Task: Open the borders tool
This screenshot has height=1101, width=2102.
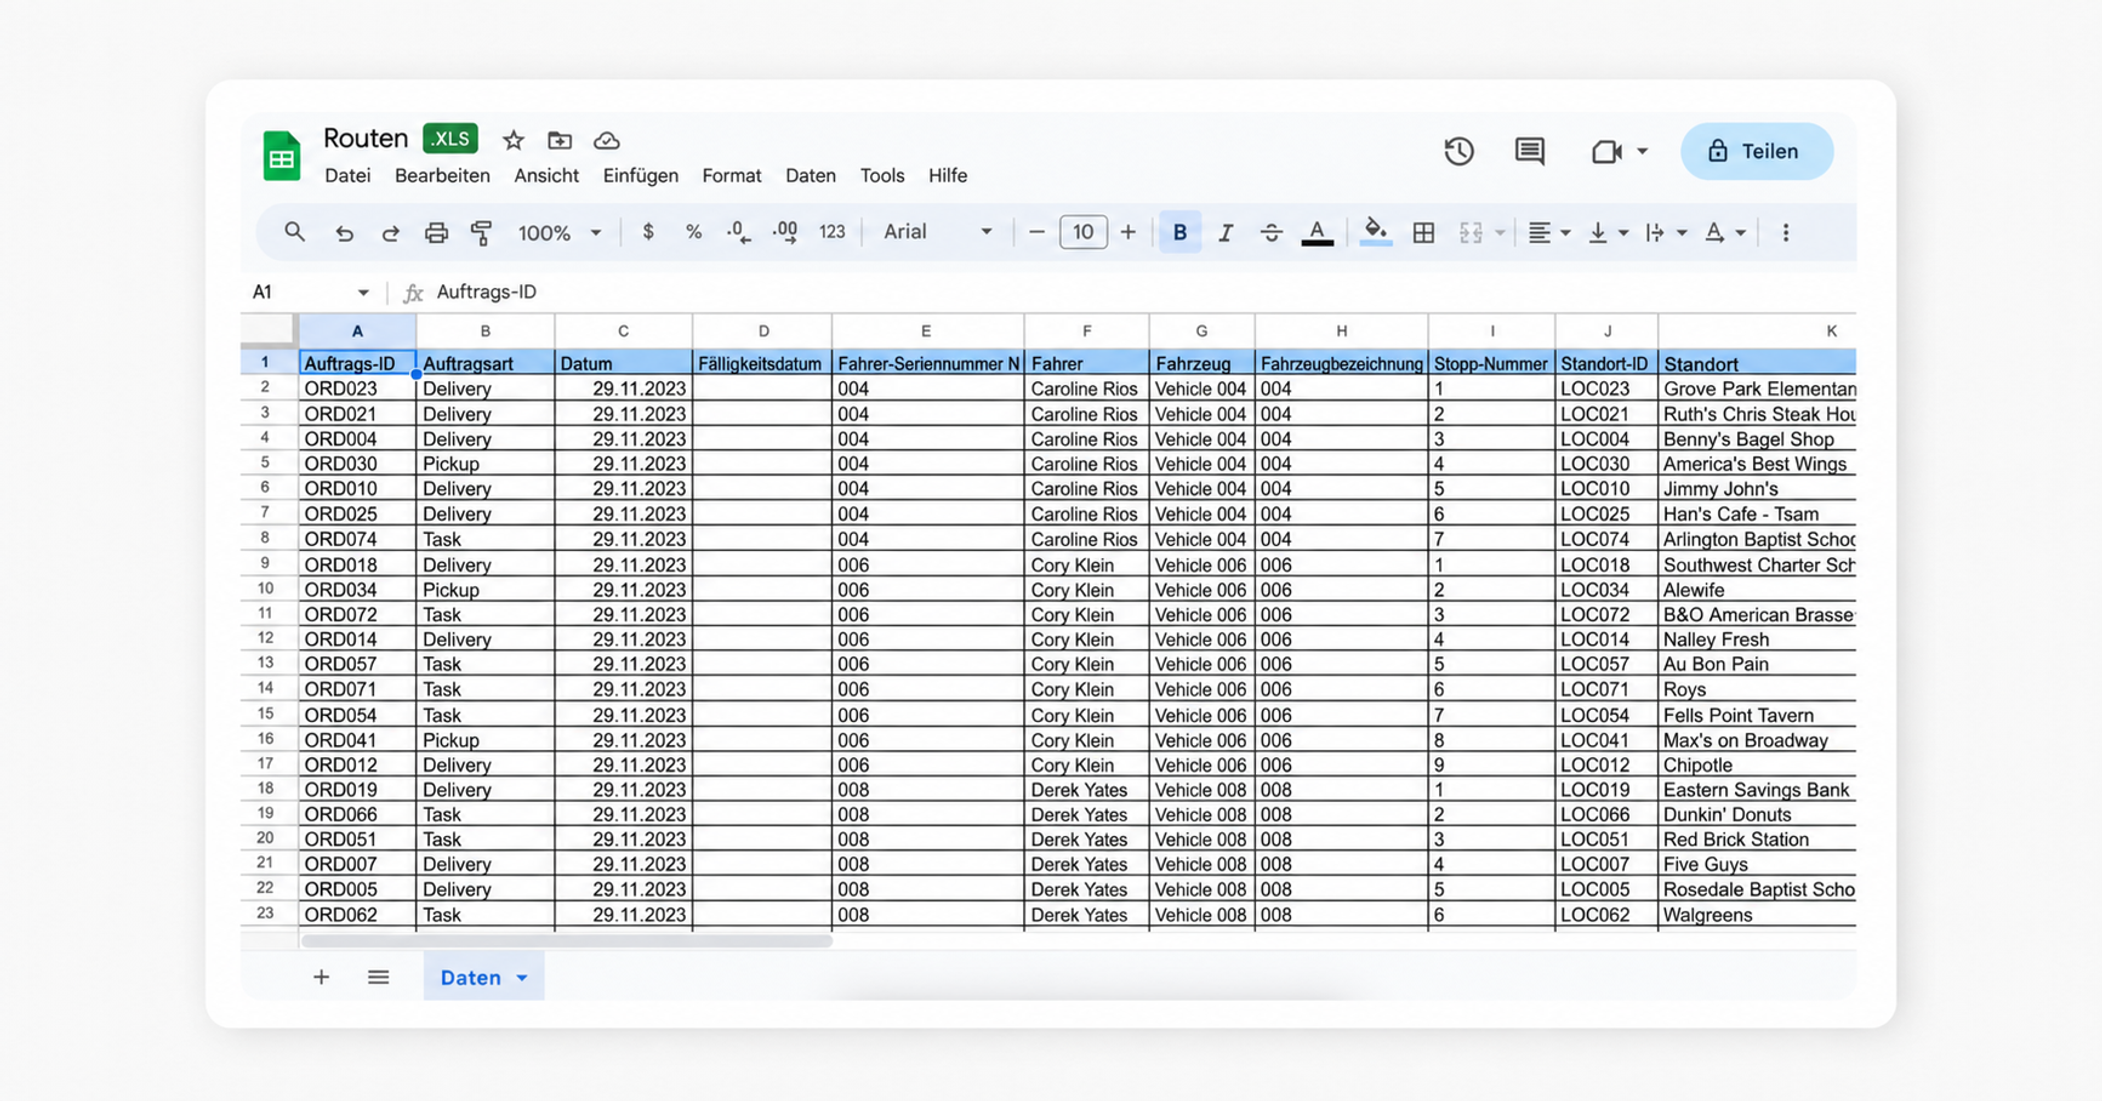Action: tap(1423, 232)
